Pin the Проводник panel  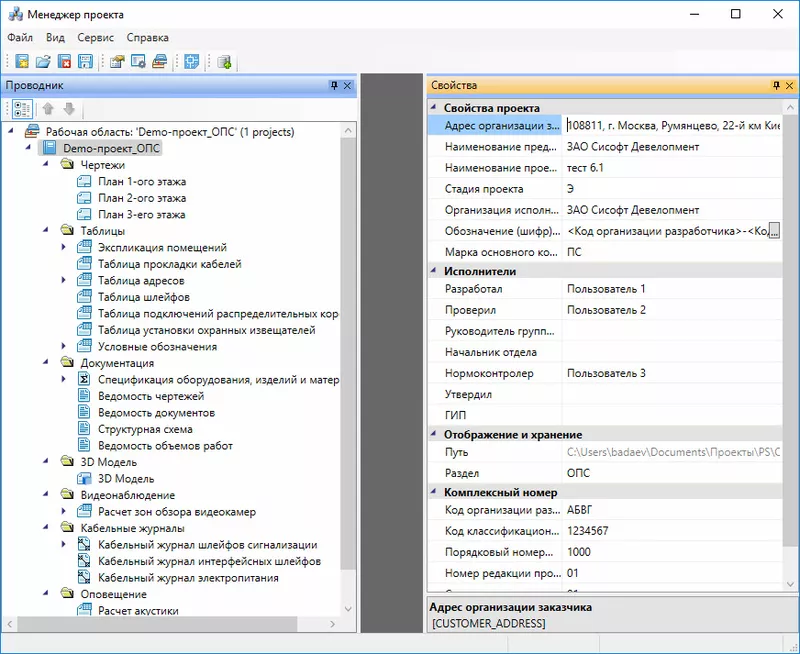pyautogui.click(x=334, y=86)
